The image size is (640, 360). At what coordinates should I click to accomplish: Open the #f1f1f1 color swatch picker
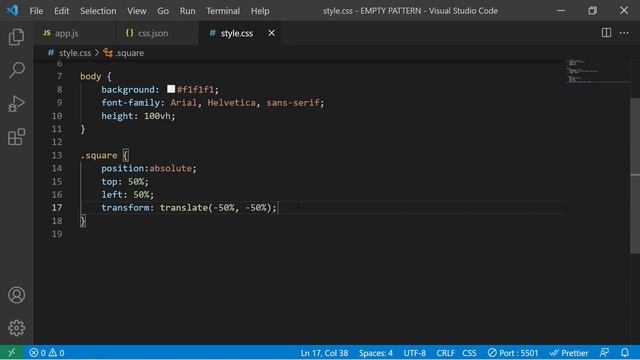[x=171, y=89]
